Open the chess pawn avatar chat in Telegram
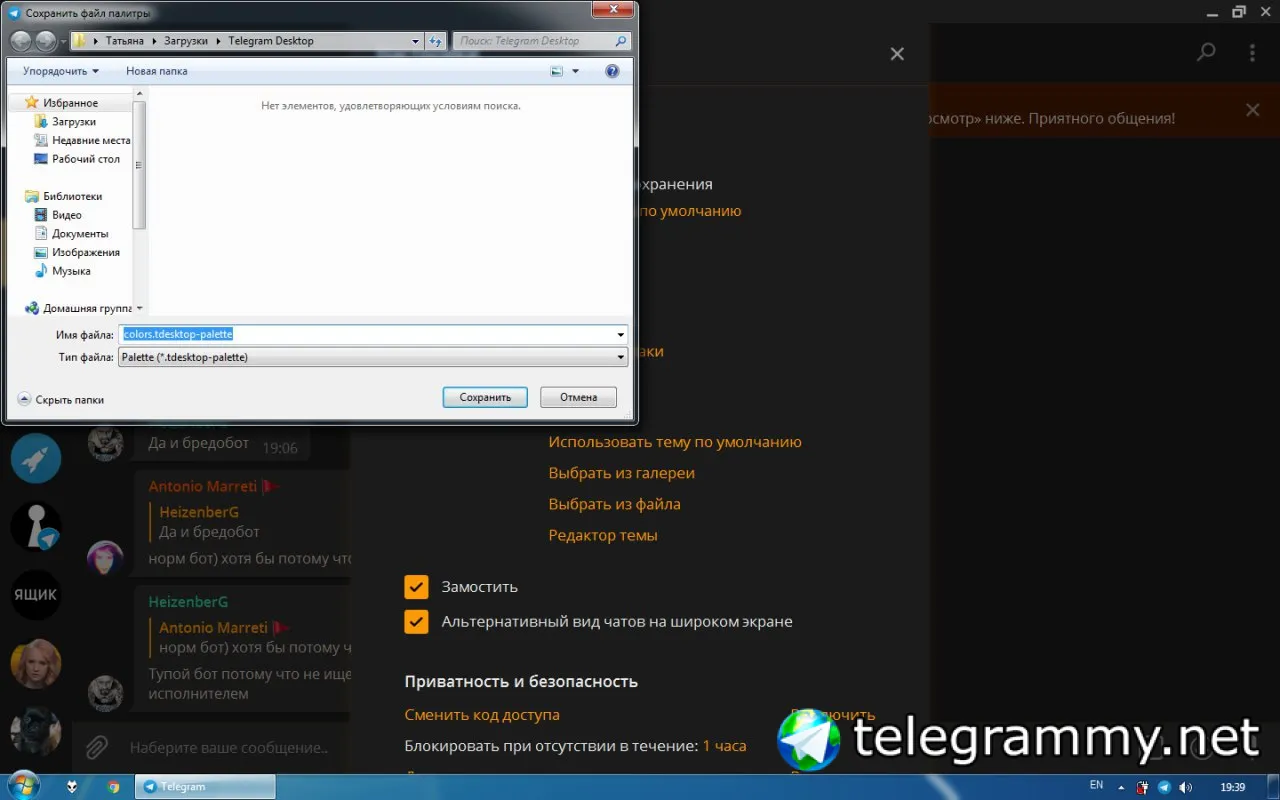The height and width of the screenshot is (800, 1280). (x=36, y=527)
